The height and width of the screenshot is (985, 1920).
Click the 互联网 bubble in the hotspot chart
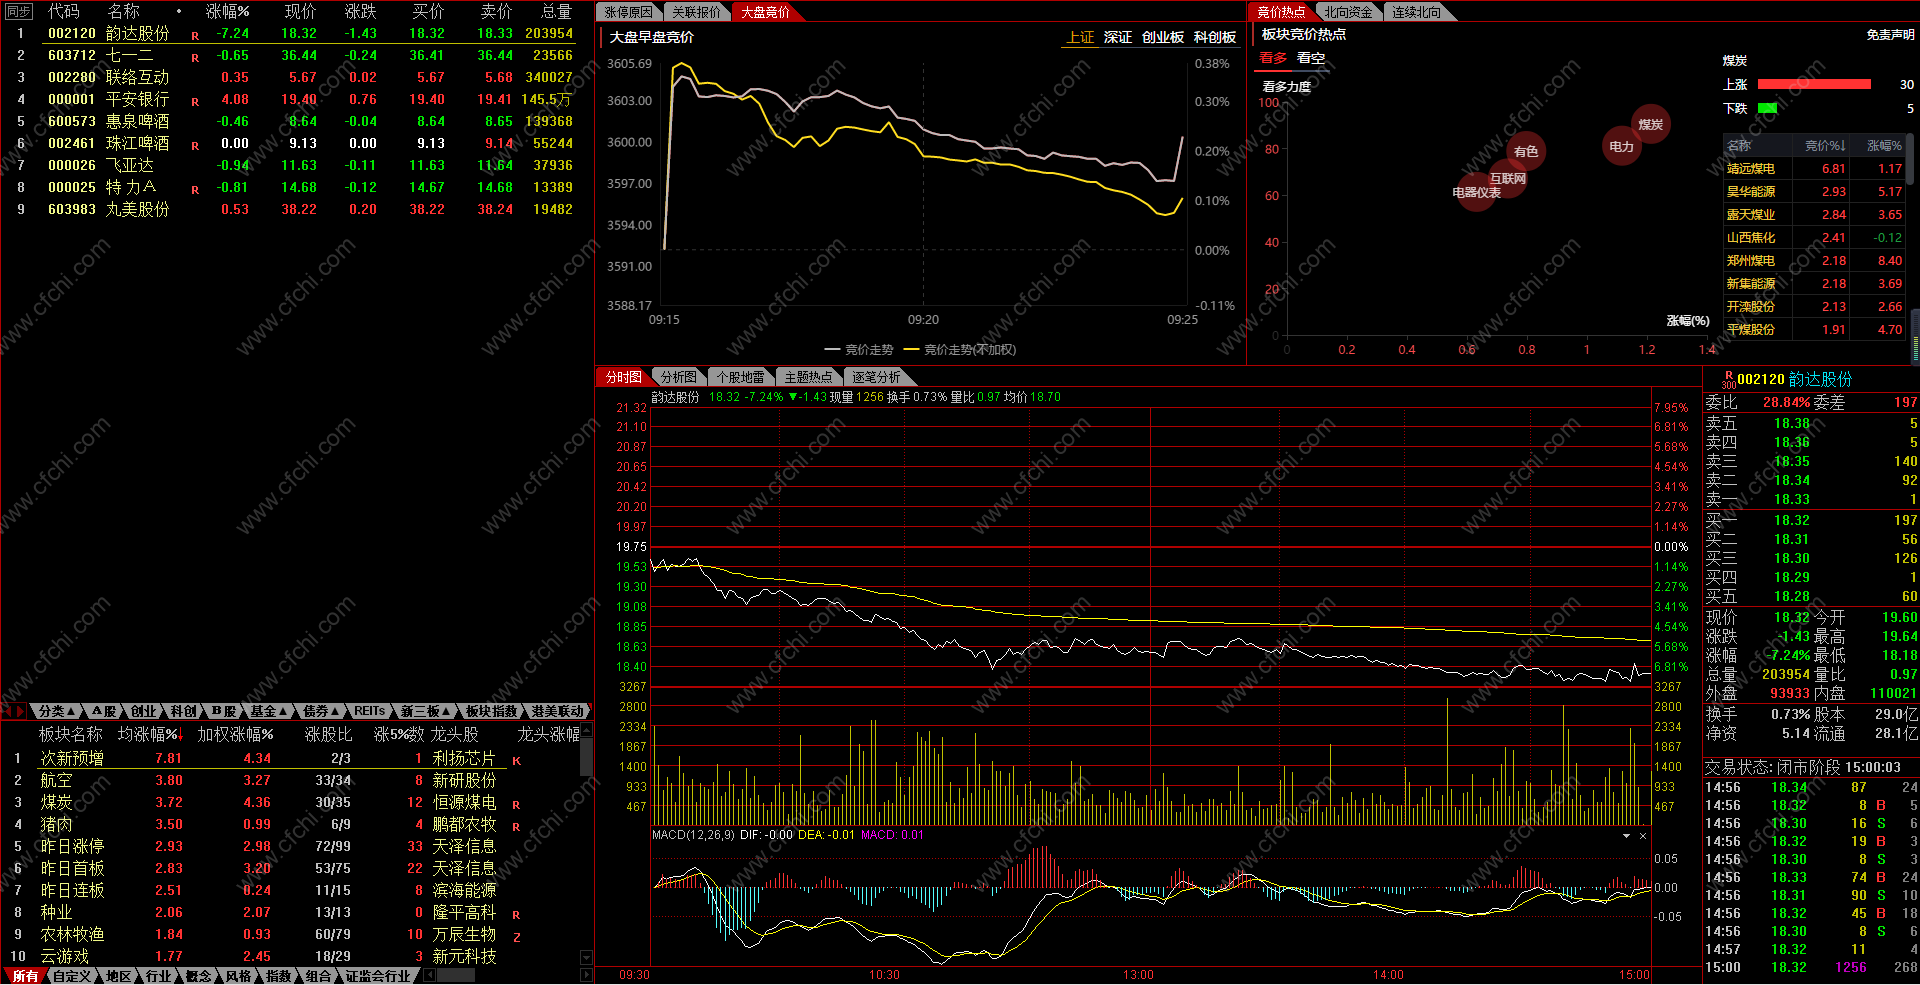coord(1508,179)
